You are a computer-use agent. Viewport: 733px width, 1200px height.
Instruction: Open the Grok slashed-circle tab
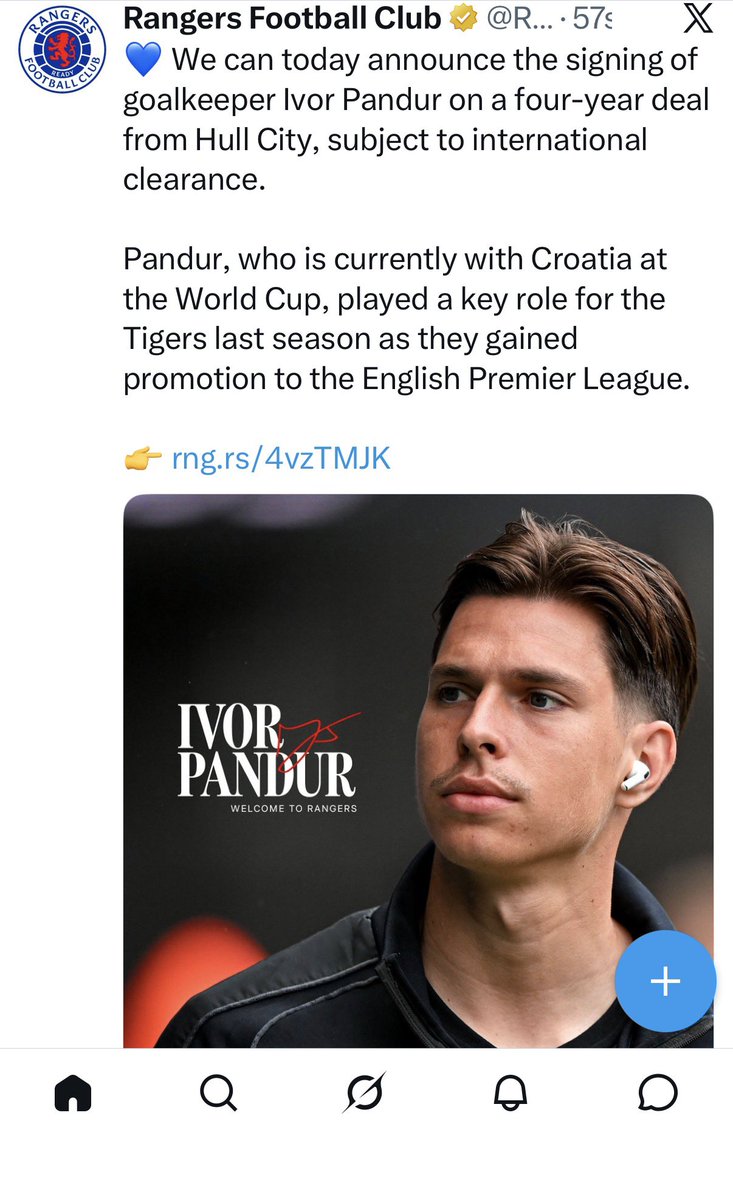coord(365,1093)
